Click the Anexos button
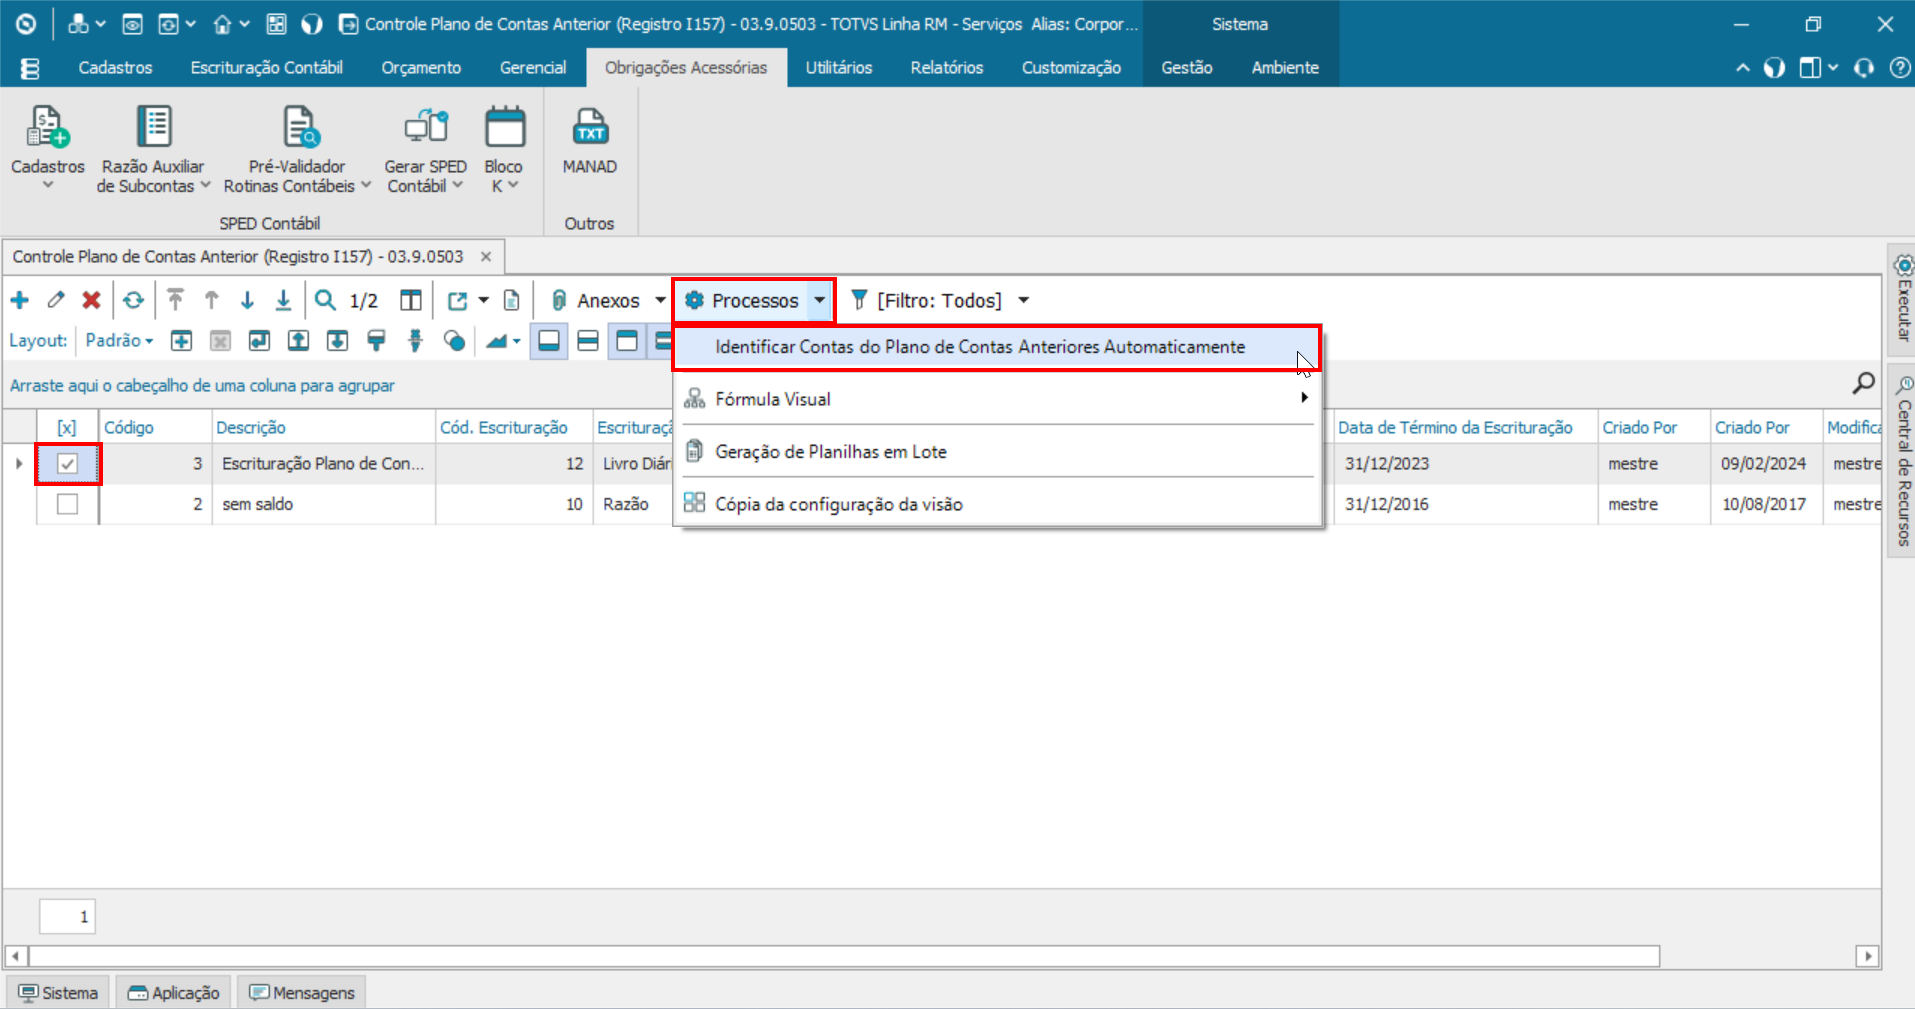The image size is (1915, 1009). (x=597, y=300)
